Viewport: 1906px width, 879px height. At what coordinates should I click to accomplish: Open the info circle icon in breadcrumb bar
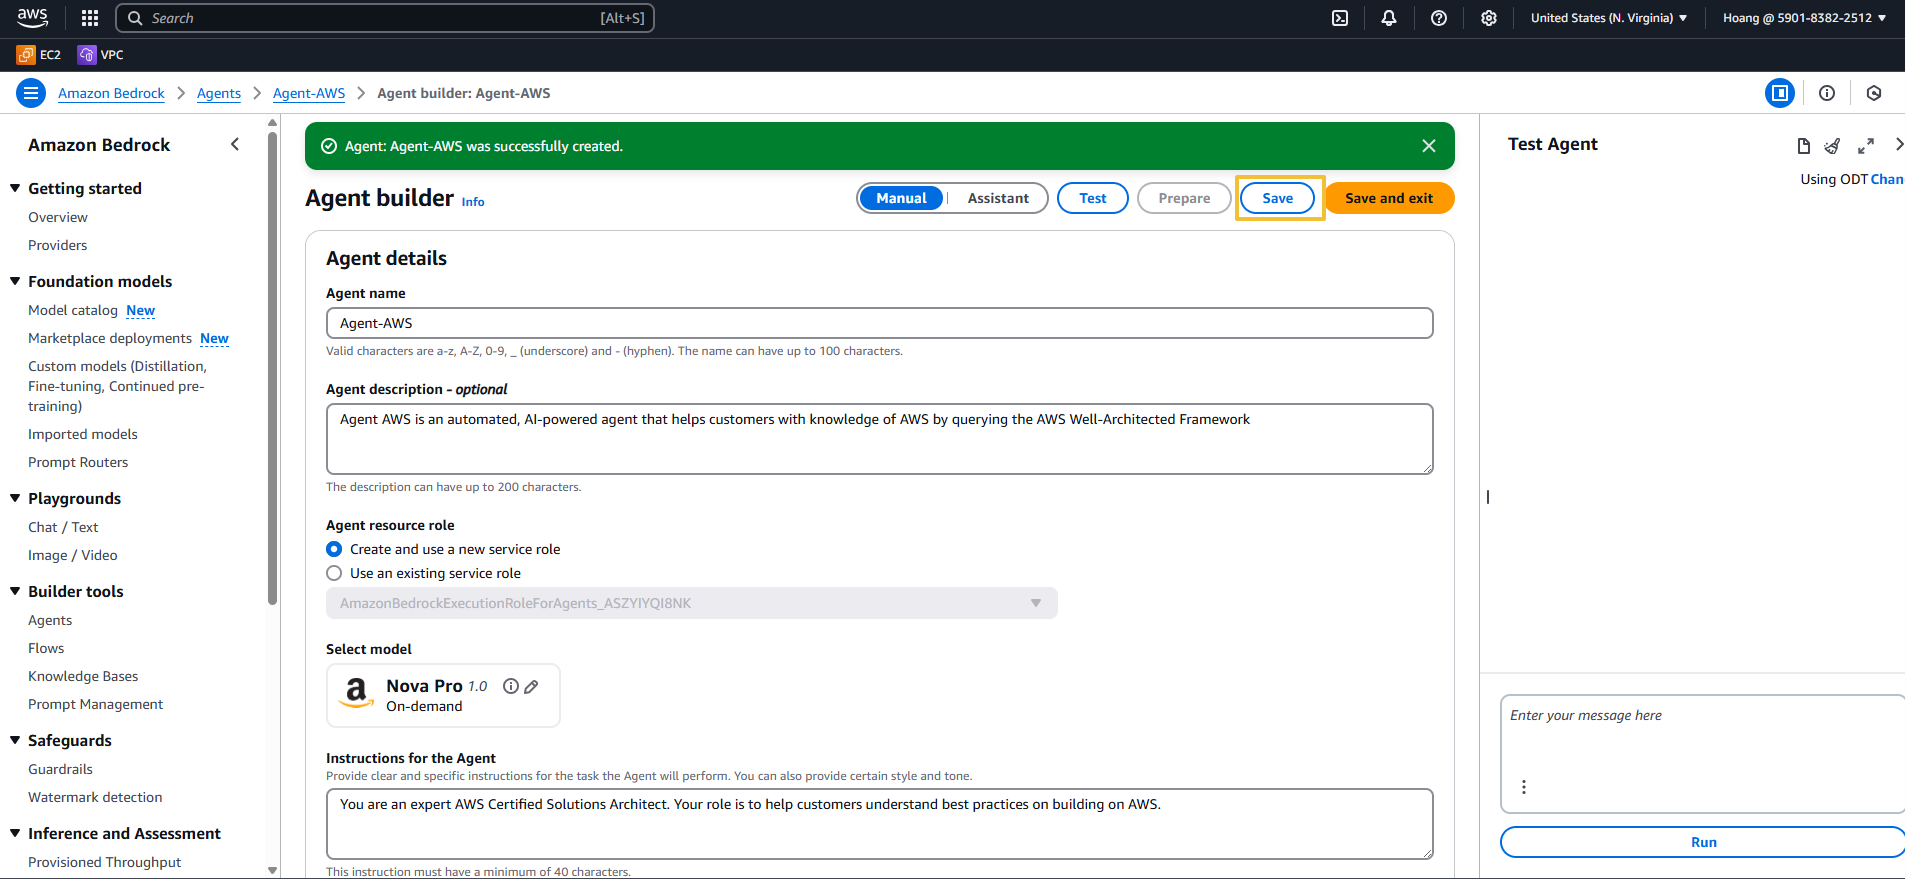[x=1827, y=93]
